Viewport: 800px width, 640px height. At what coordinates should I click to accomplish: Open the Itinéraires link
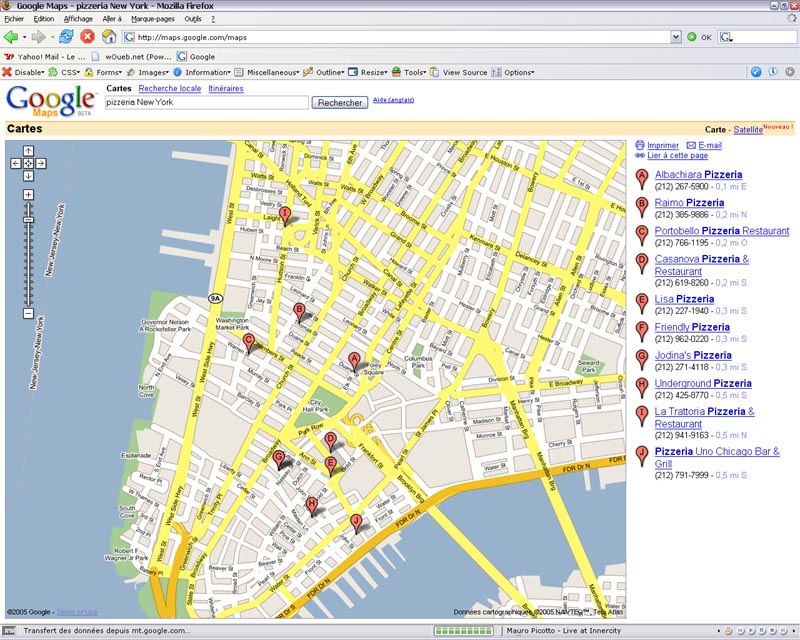(x=226, y=88)
